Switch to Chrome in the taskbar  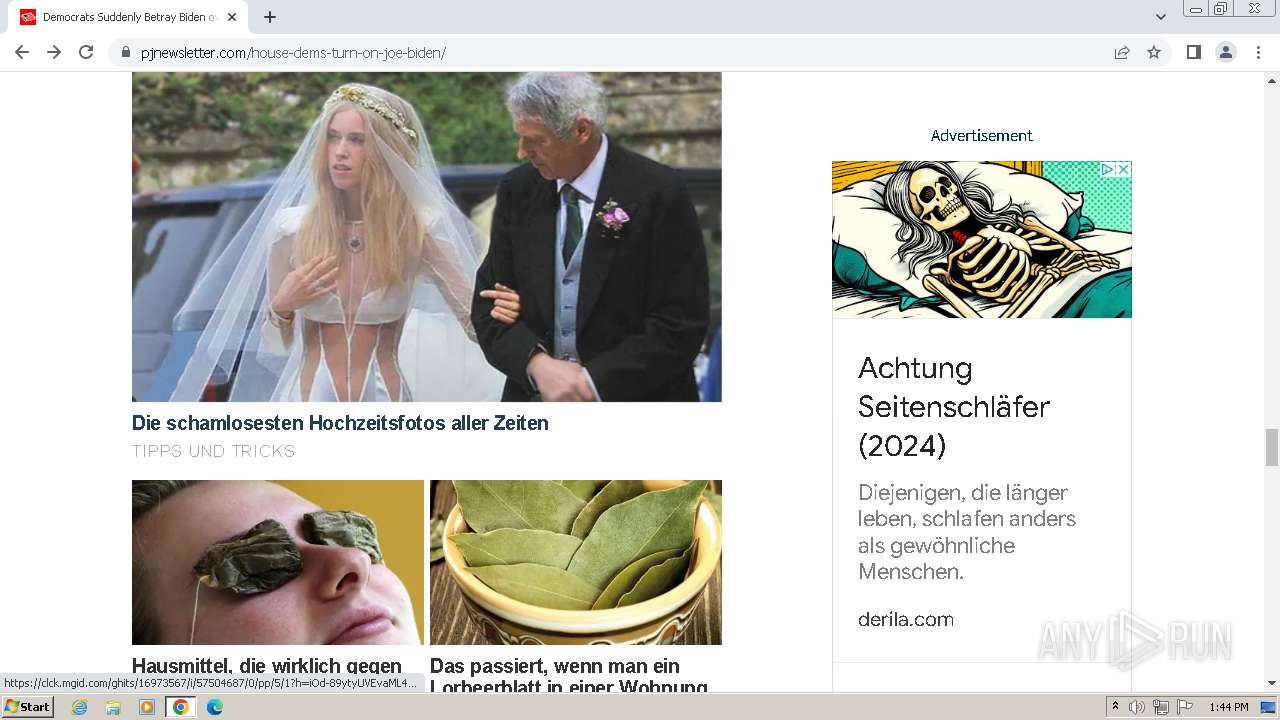pos(181,707)
